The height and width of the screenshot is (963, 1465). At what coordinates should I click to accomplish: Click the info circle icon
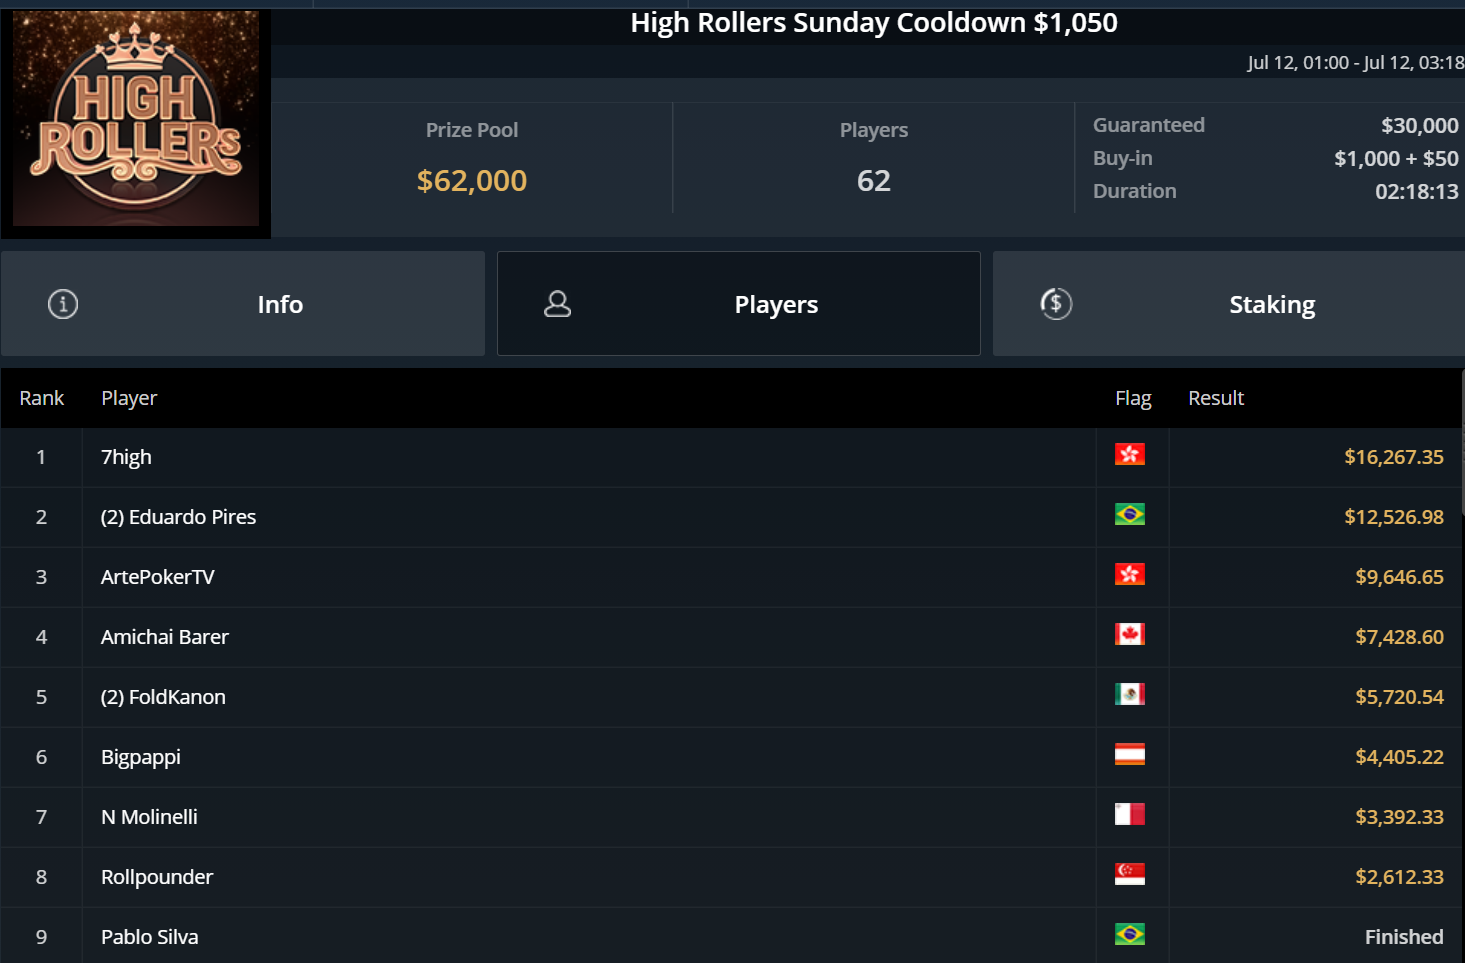coord(63,304)
